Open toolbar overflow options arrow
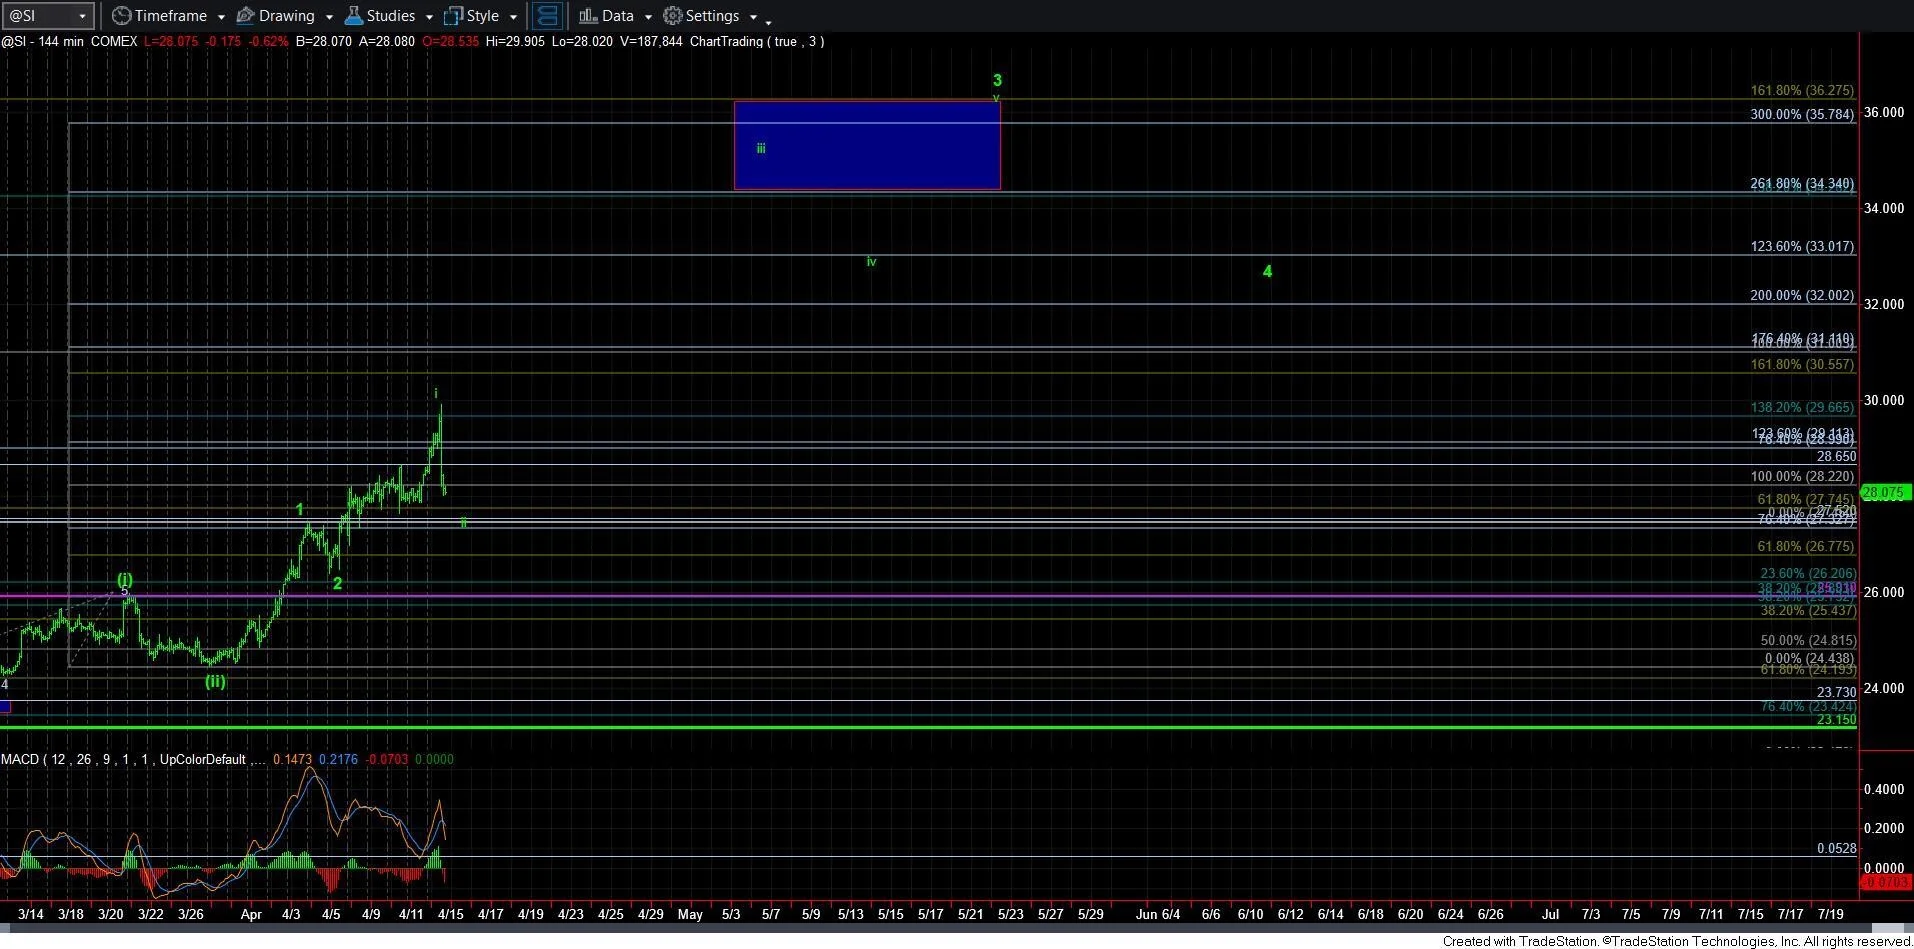Viewport: 1914px width, 949px height. tap(768, 22)
